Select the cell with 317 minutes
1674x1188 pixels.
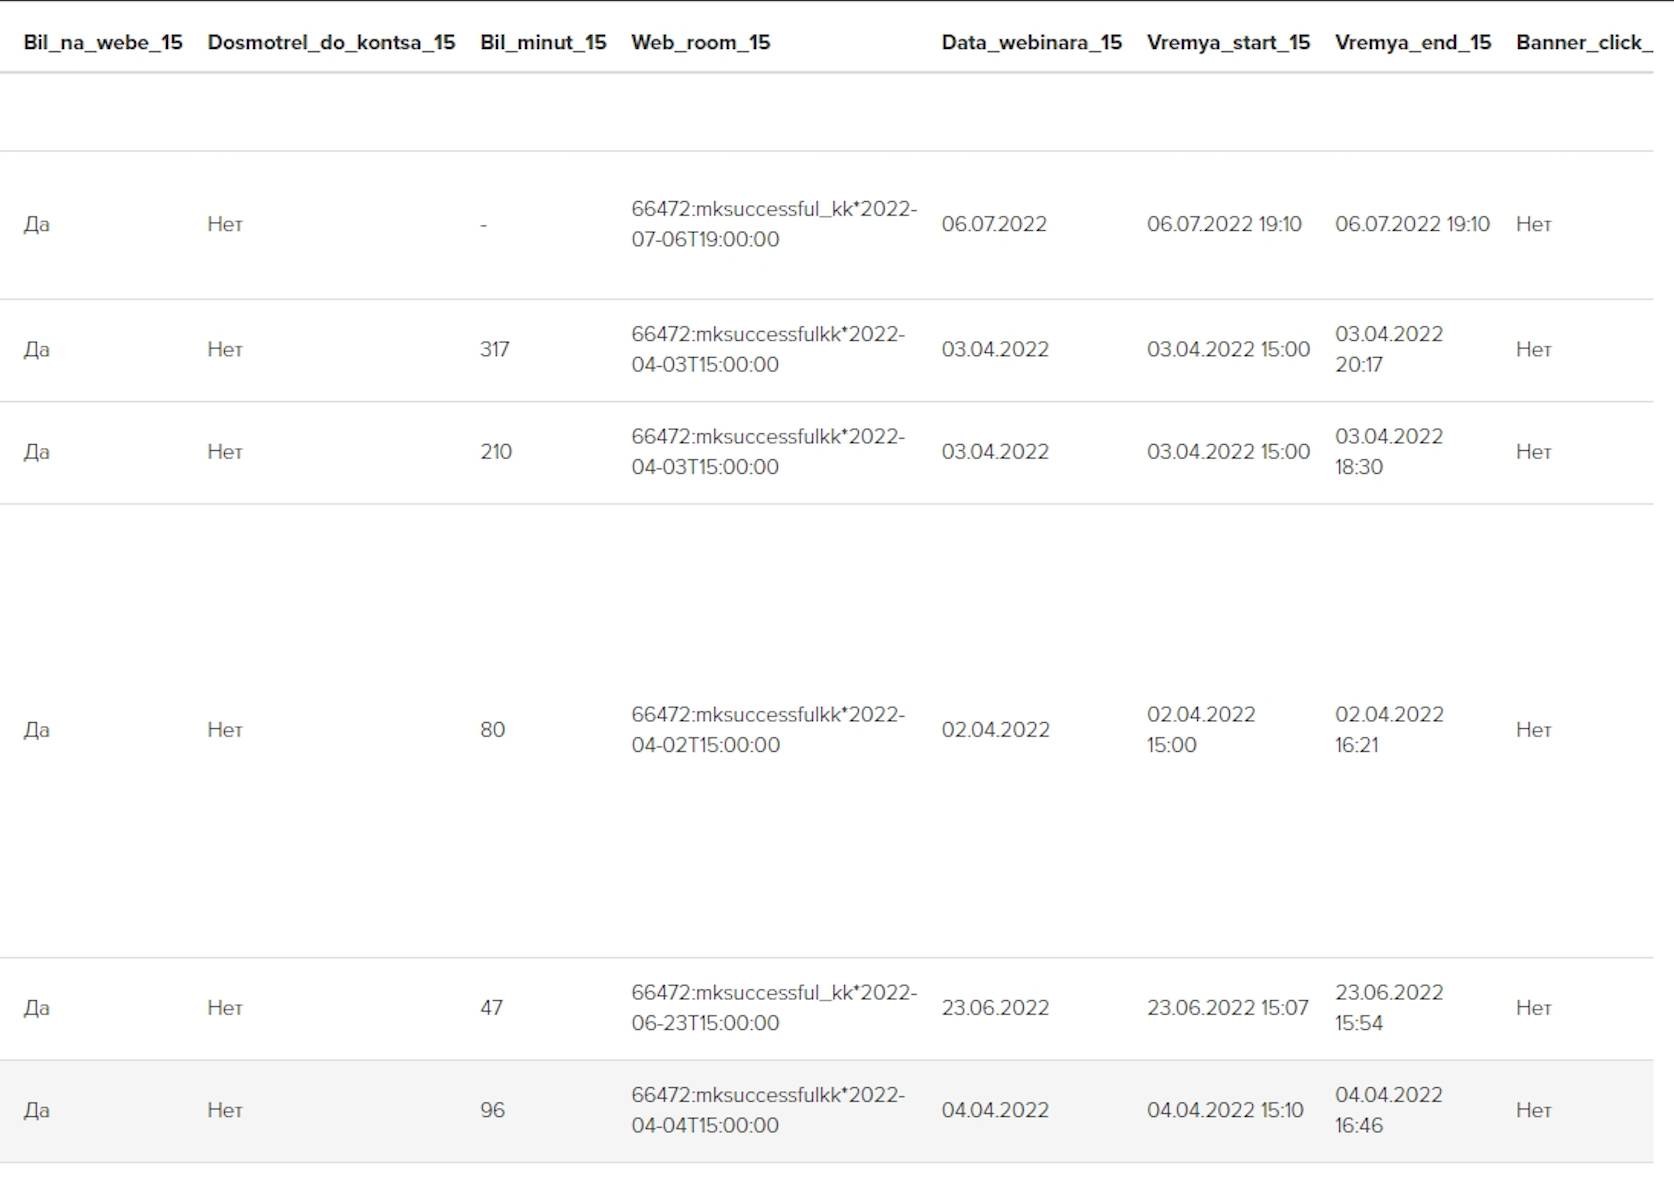coord(495,349)
